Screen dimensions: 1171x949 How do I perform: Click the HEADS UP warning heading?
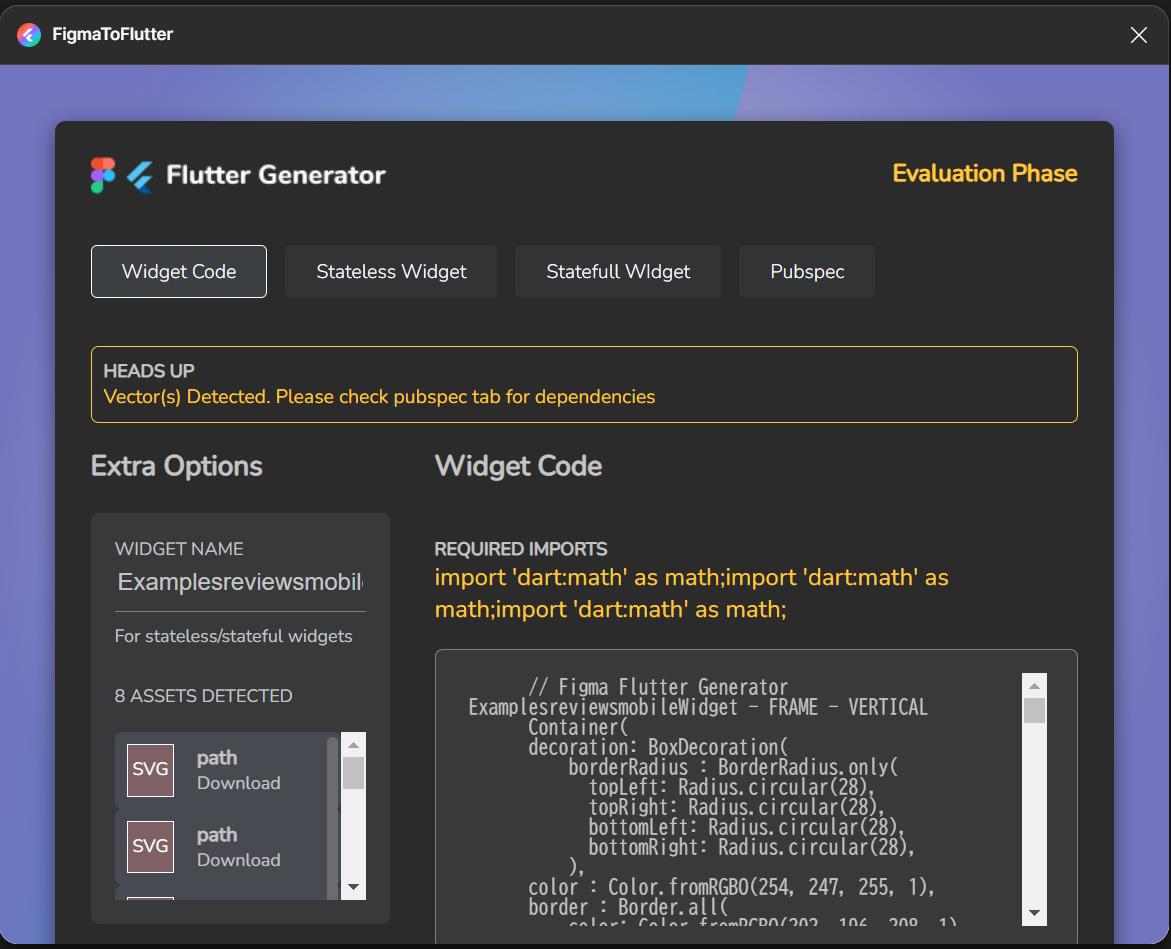pos(149,371)
